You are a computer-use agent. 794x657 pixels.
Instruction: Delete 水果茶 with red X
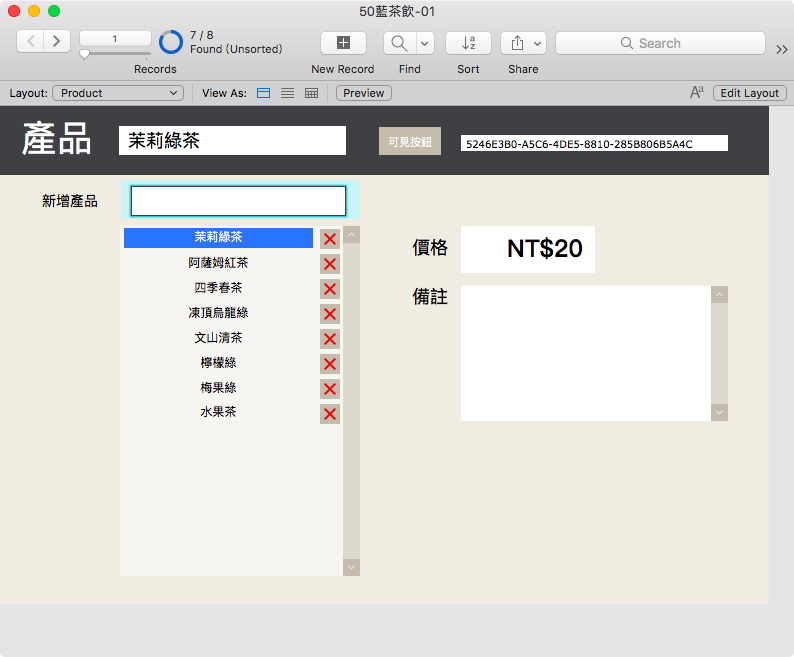pos(330,414)
